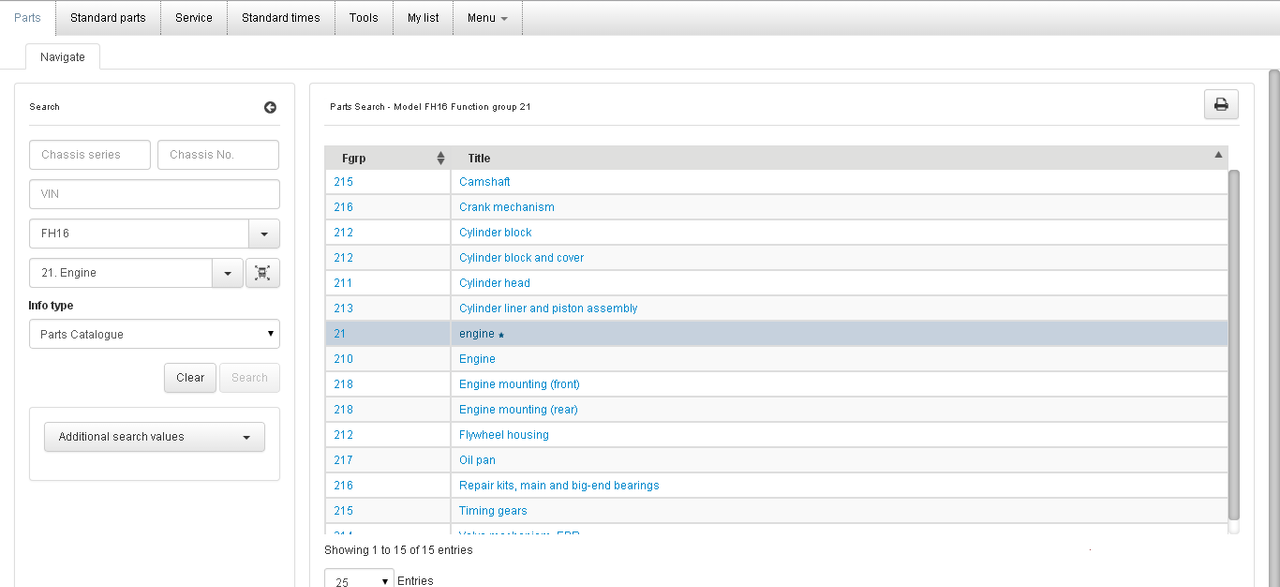Select the highlighted engine row title
The height and width of the screenshot is (587, 1280).
pyautogui.click(x=477, y=334)
